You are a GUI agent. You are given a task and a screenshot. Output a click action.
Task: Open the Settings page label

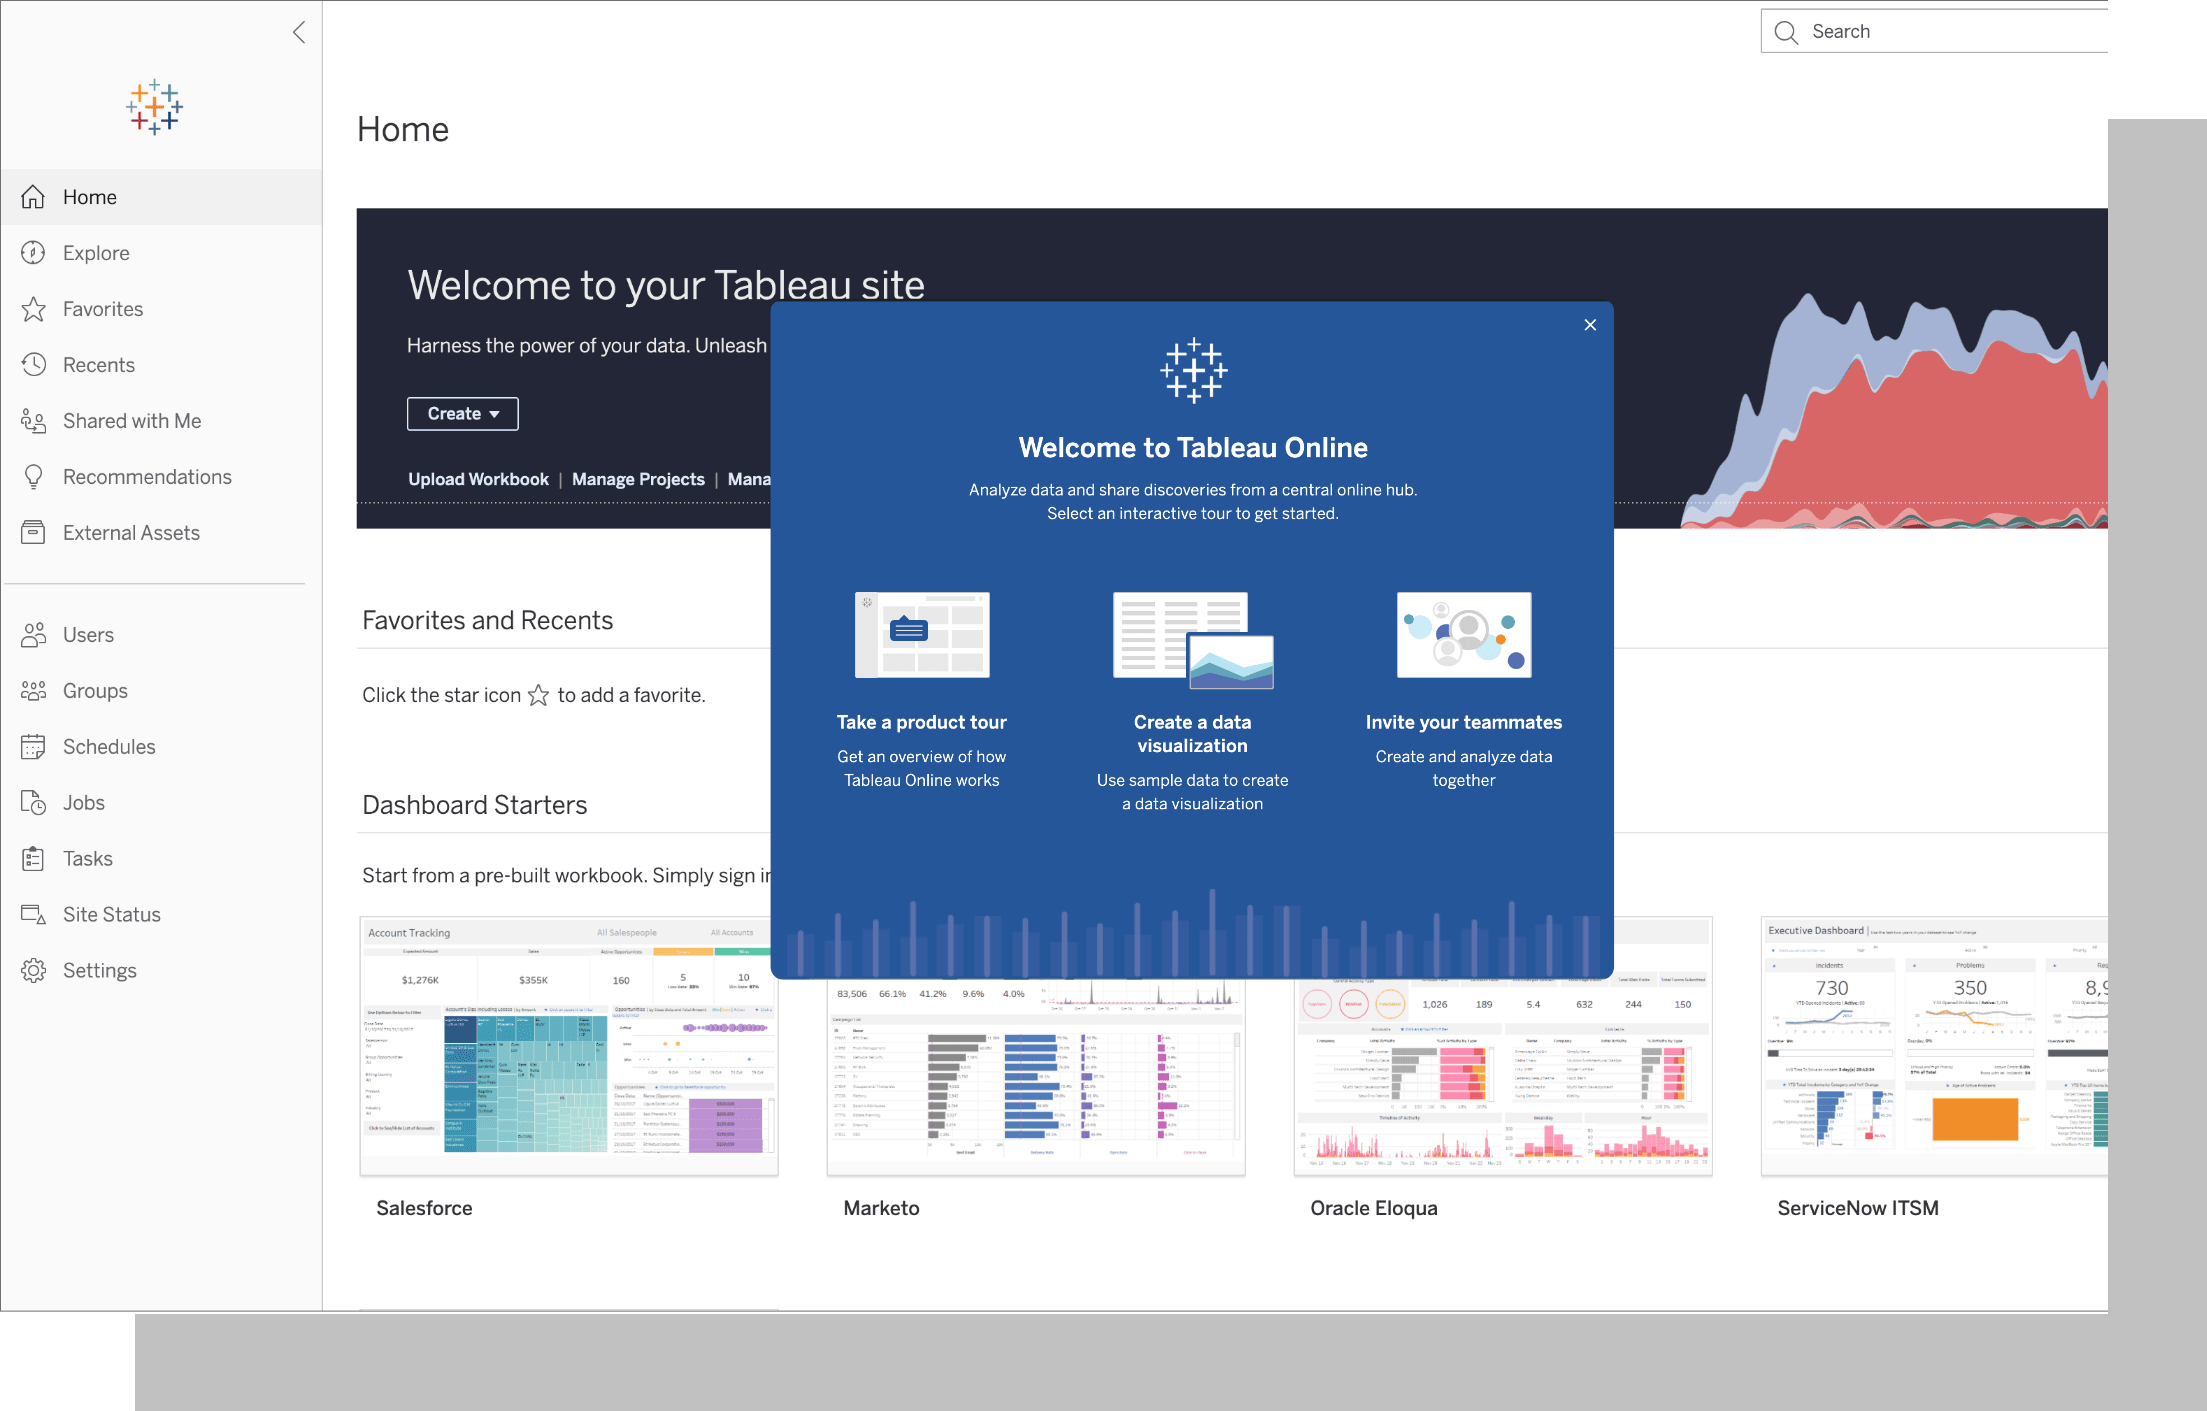[x=100, y=971]
